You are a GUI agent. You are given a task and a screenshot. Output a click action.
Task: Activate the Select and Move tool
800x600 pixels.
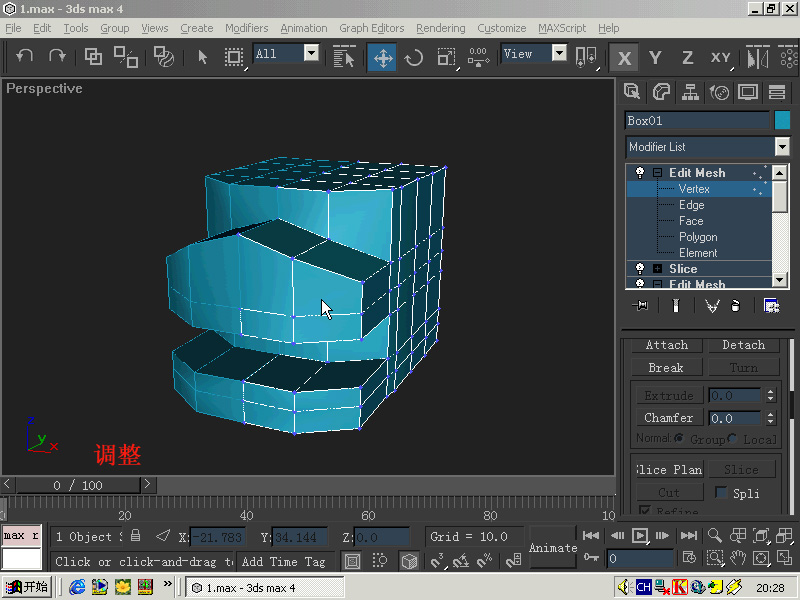coord(383,57)
